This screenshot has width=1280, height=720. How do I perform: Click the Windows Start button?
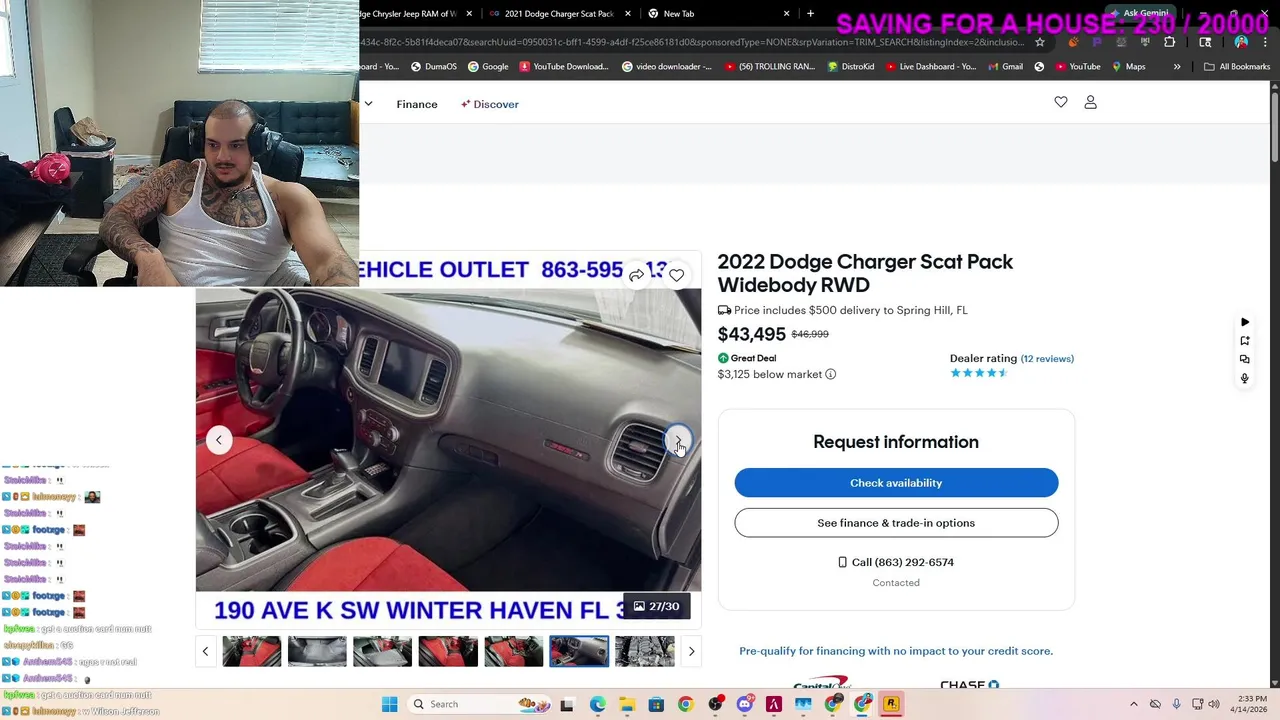click(390, 704)
